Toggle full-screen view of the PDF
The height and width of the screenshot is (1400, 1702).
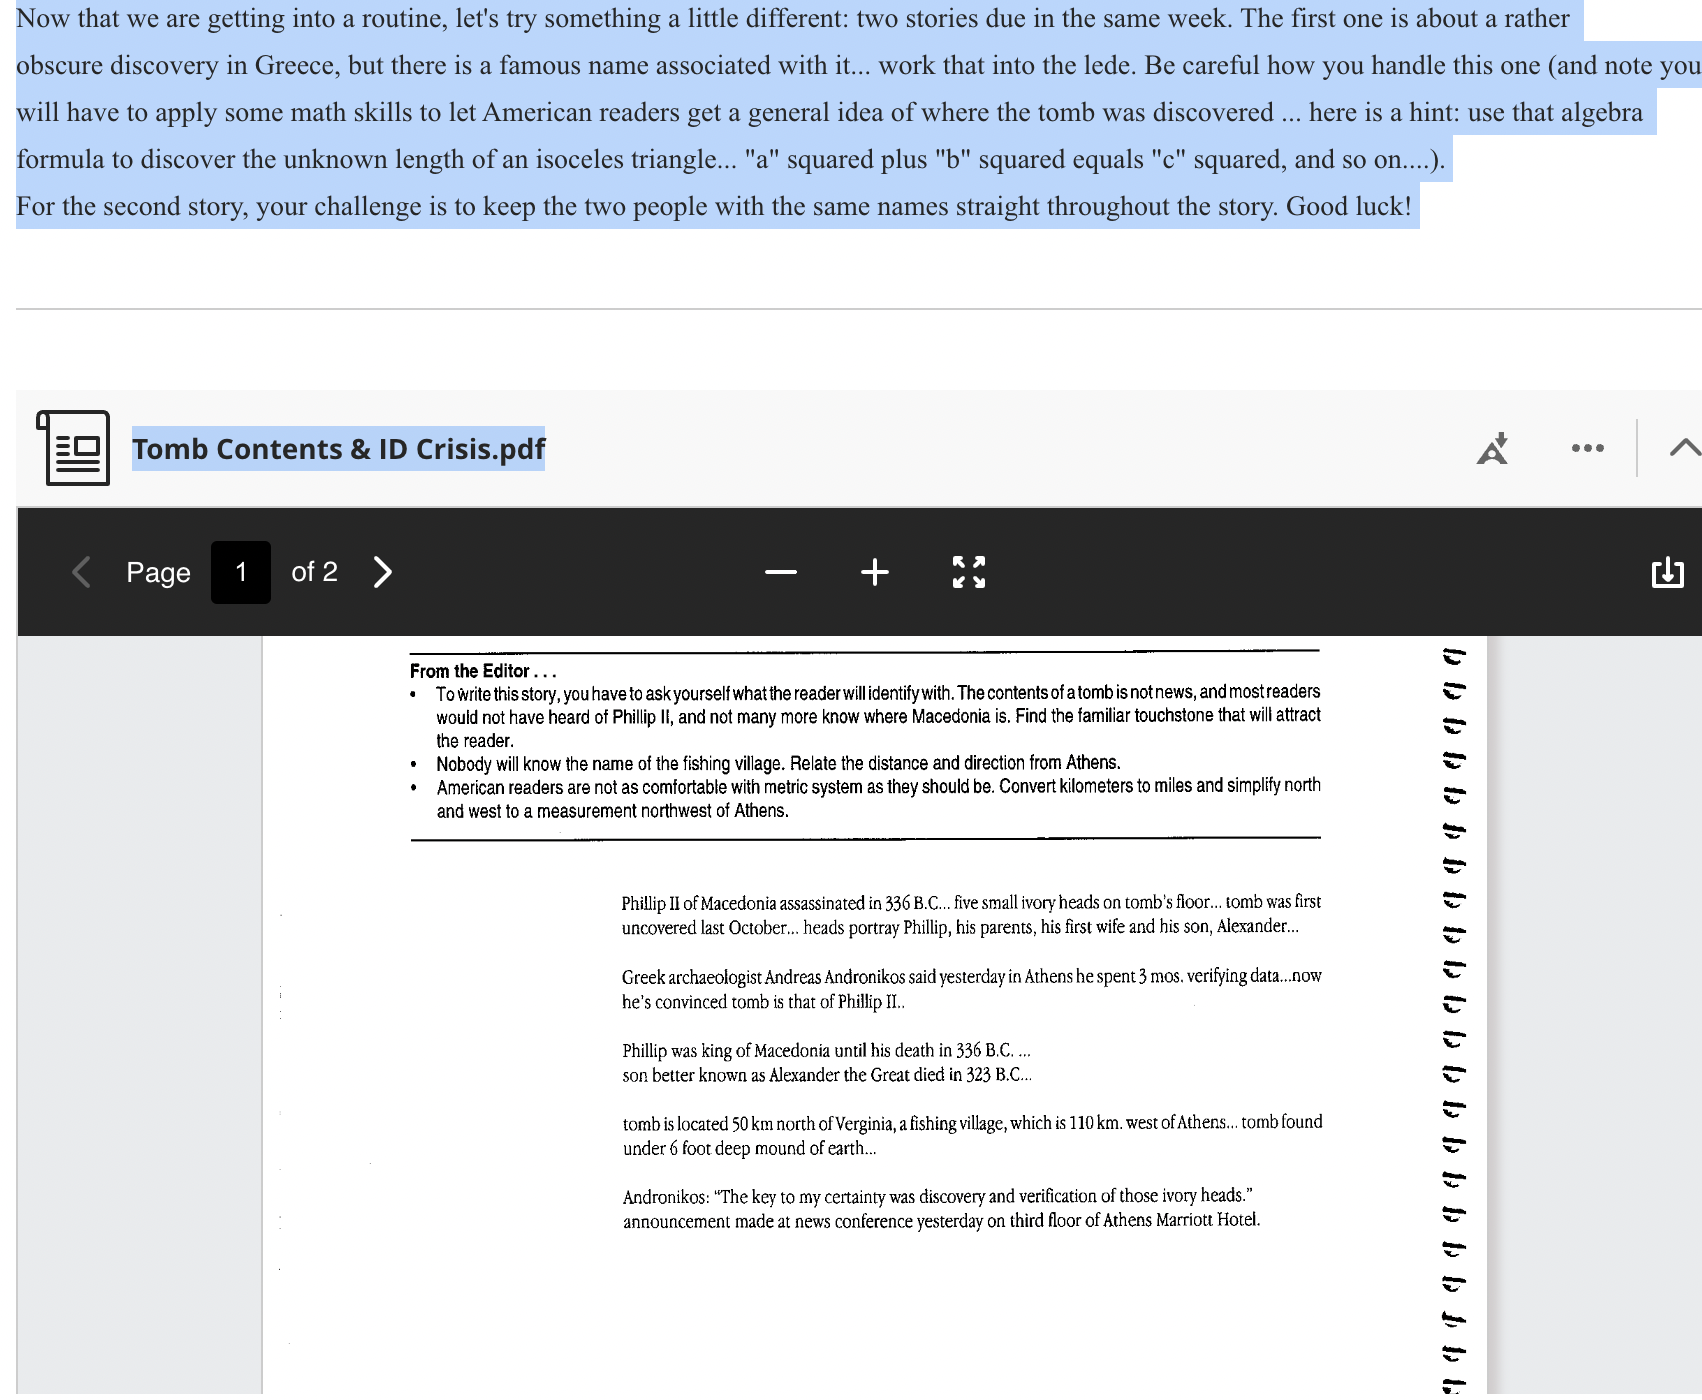pyautogui.click(x=969, y=572)
